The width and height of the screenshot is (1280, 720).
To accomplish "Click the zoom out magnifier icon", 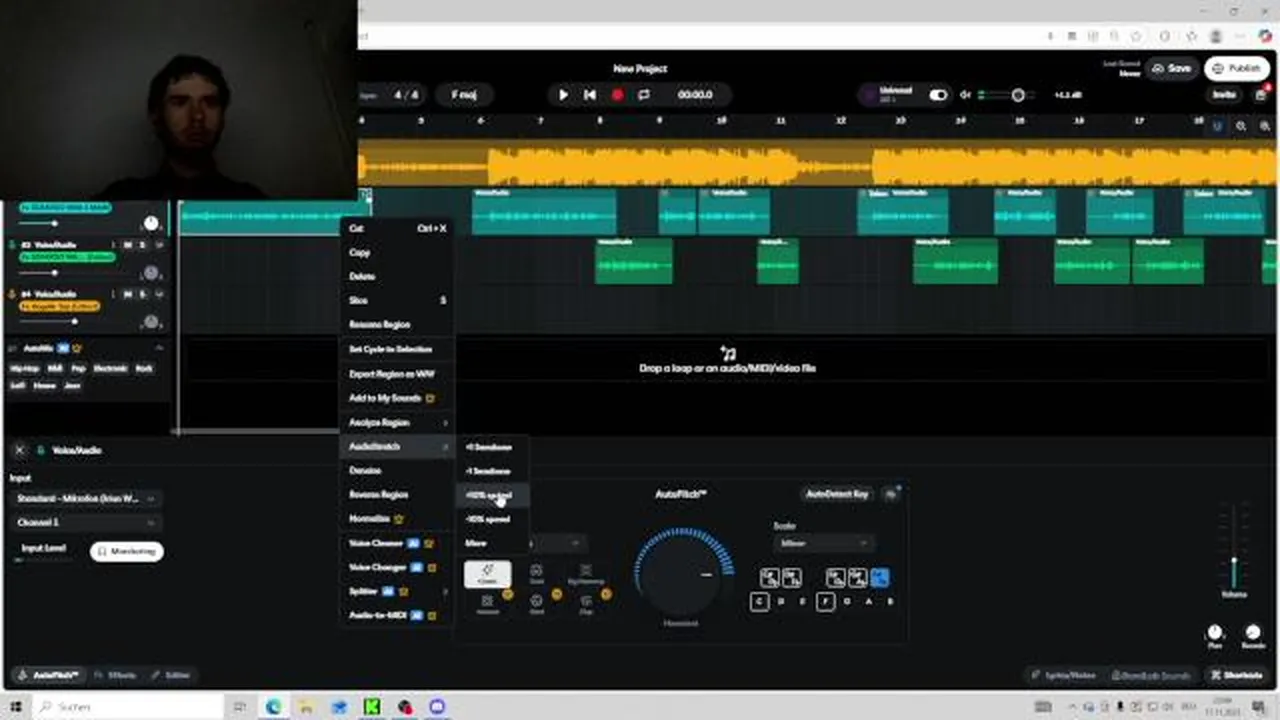I will click(x=1241, y=126).
